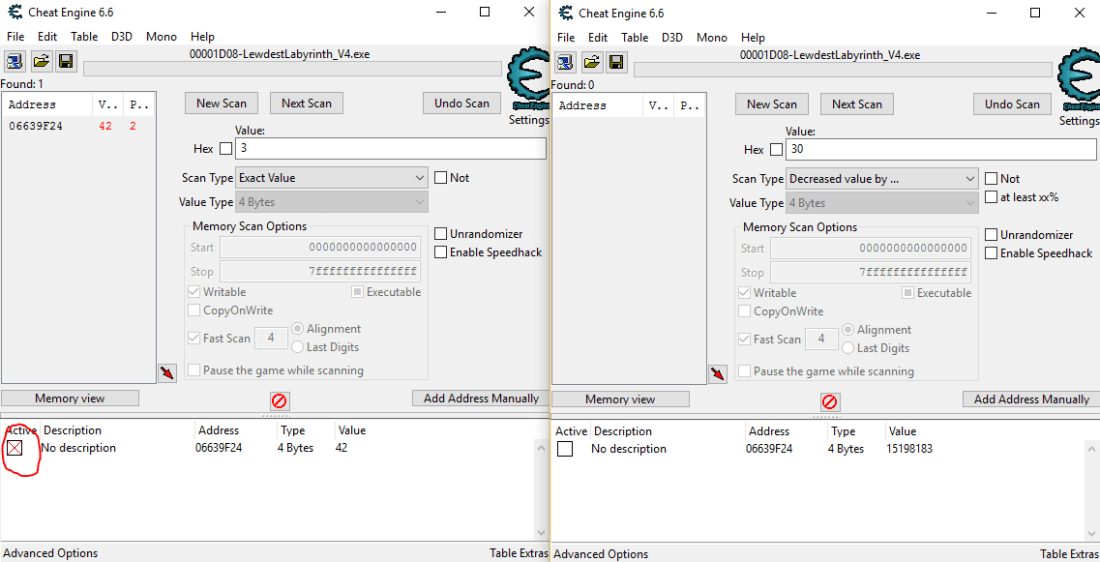
Task: Click the save floppy icon in left window
Action: (66, 62)
